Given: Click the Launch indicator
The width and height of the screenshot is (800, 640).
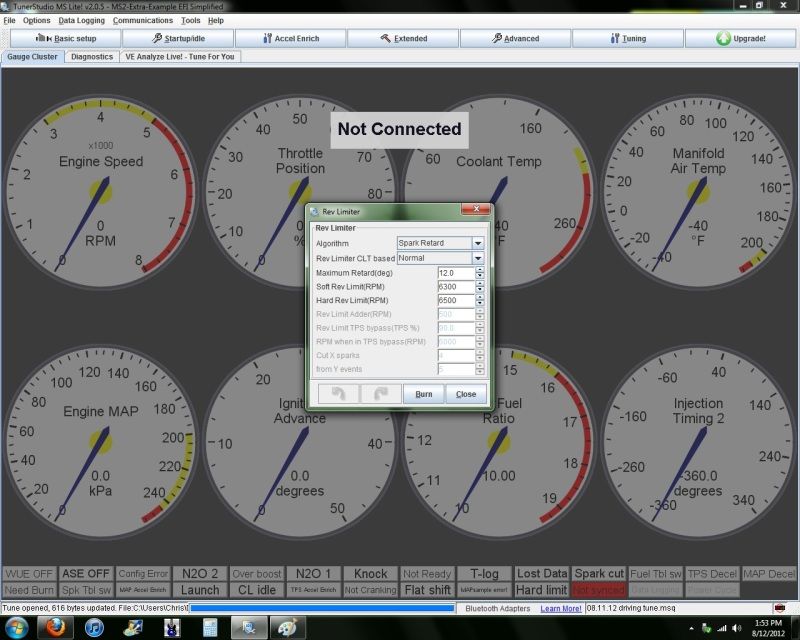Looking at the screenshot, I should (200, 590).
